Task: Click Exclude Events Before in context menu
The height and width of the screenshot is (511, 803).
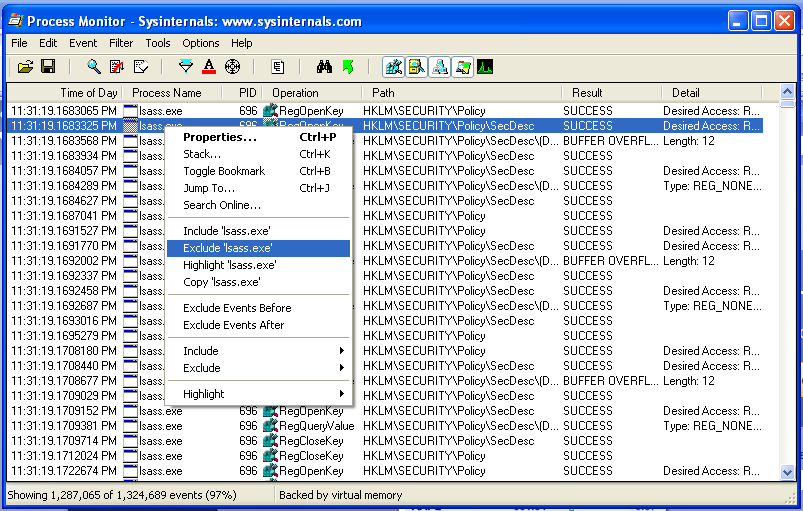Action: [237, 308]
